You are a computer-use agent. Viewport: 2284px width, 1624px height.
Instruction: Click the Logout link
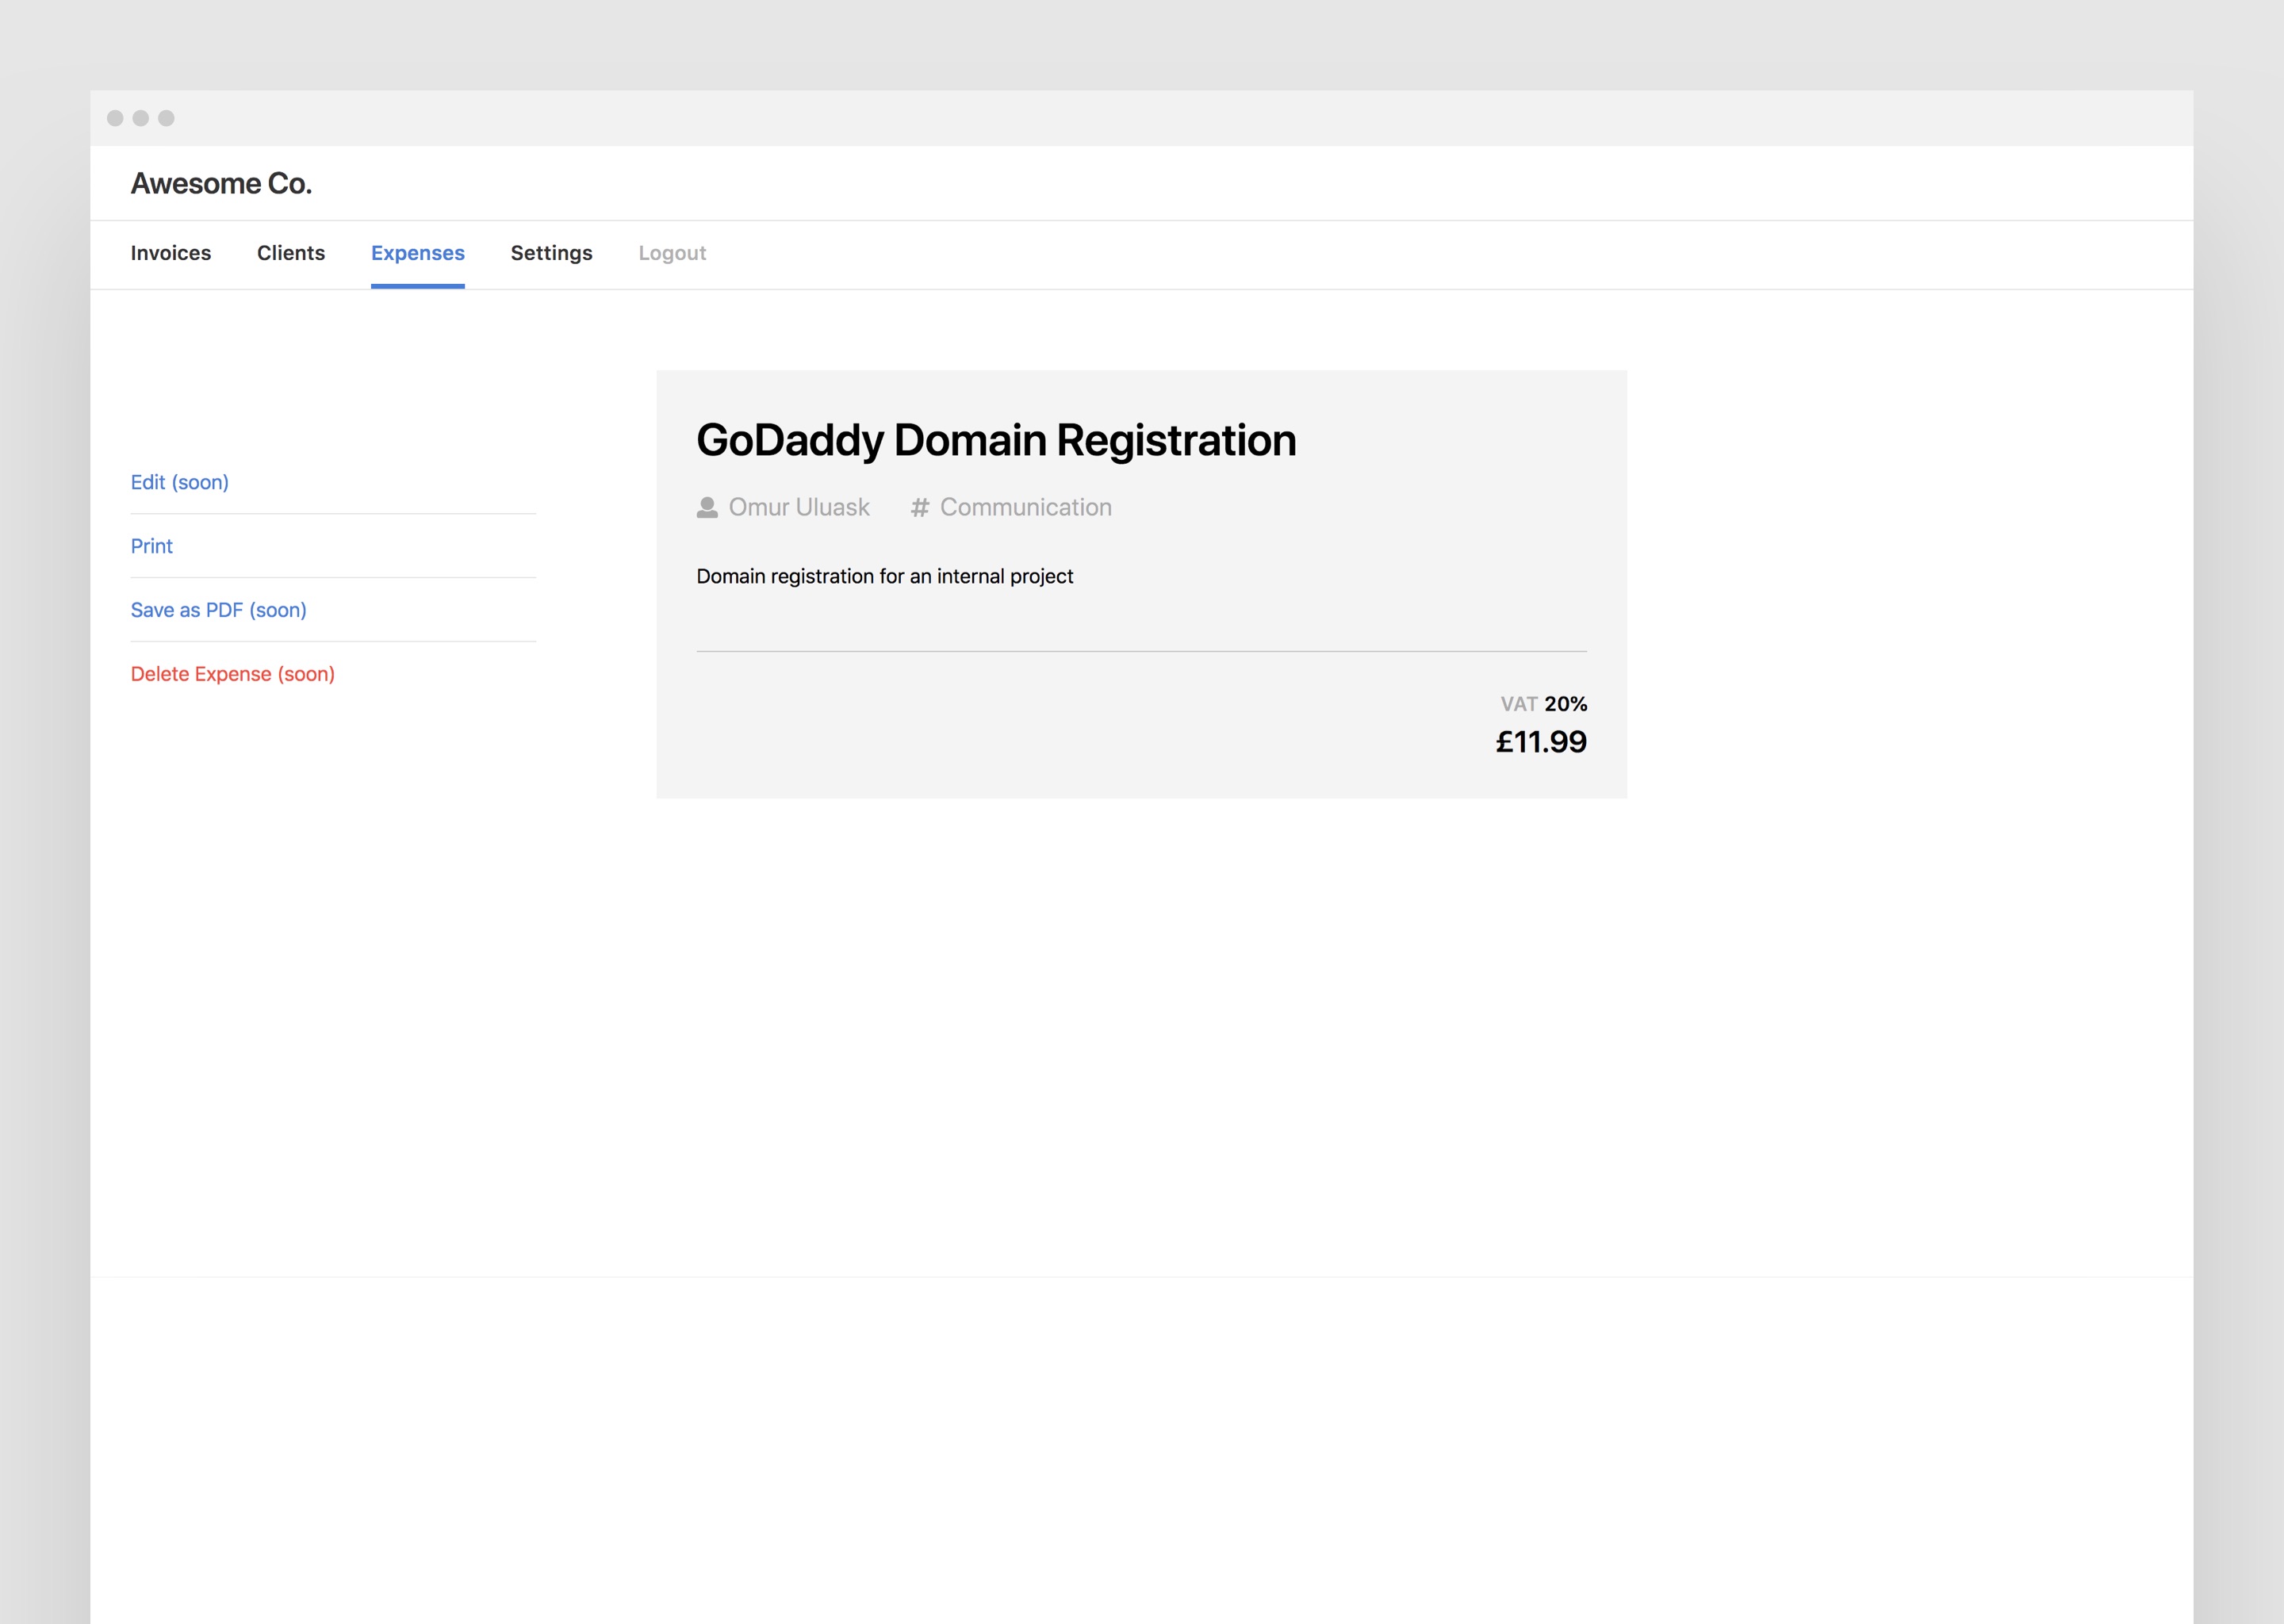coord(672,253)
